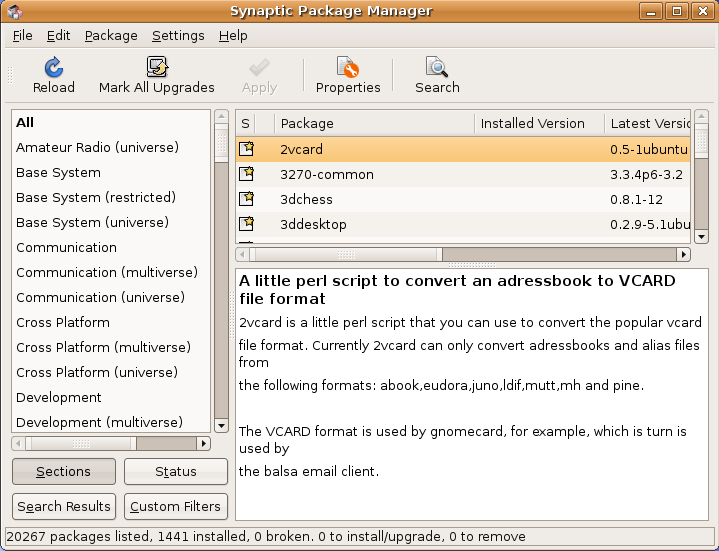Select the All section

pyautogui.click(x=111, y=122)
